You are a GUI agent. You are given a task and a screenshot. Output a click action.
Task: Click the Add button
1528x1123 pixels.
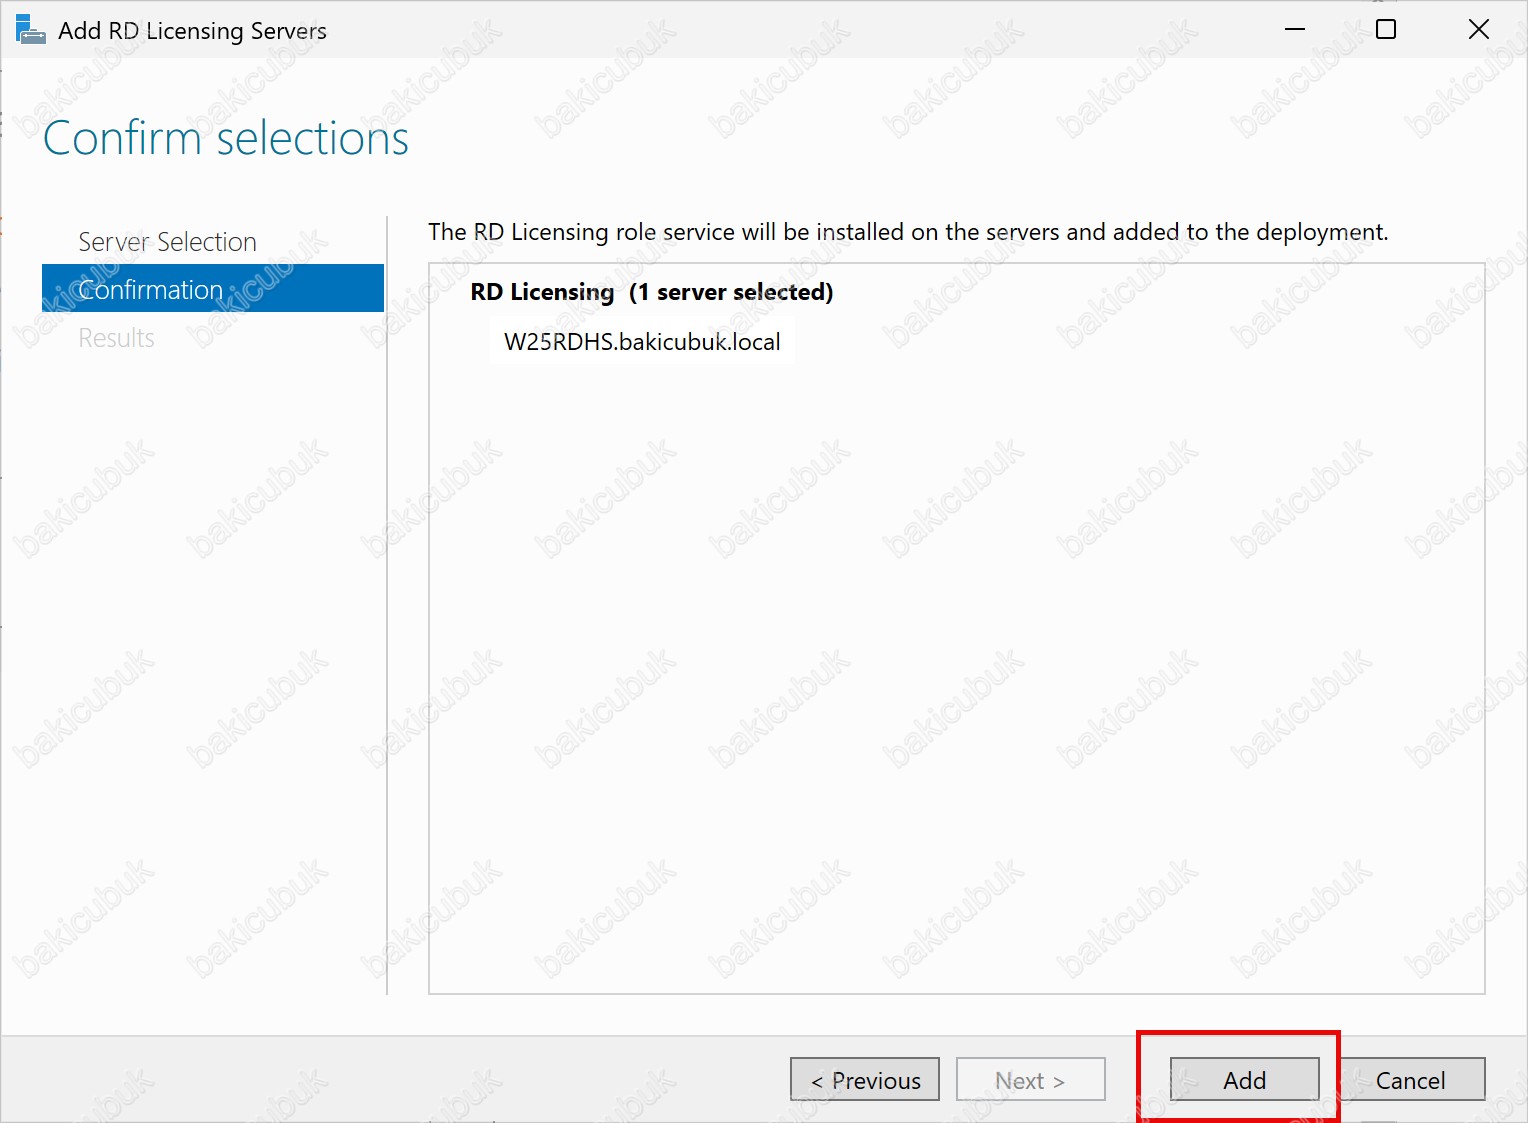[x=1244, y=1080]
